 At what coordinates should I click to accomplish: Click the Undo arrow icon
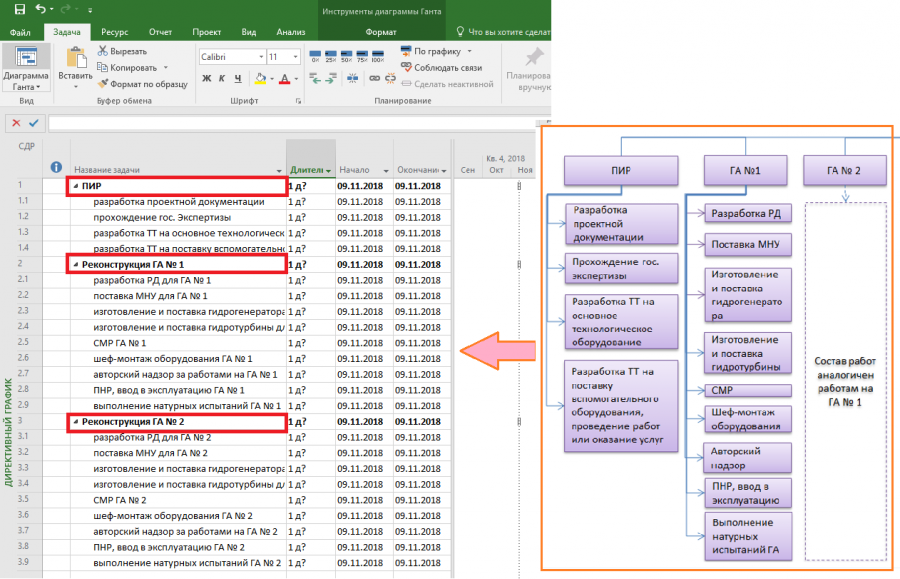(41, 9)
